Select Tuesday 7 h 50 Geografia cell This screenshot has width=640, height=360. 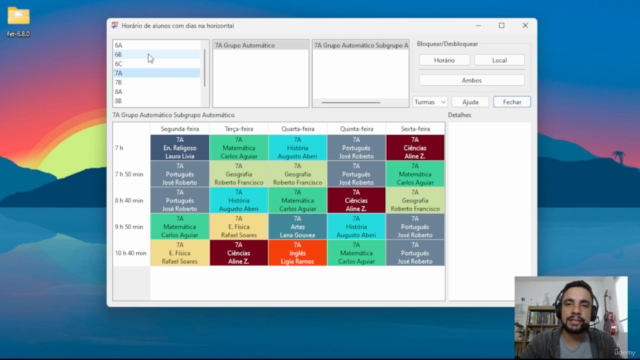[x=239, y=174]
